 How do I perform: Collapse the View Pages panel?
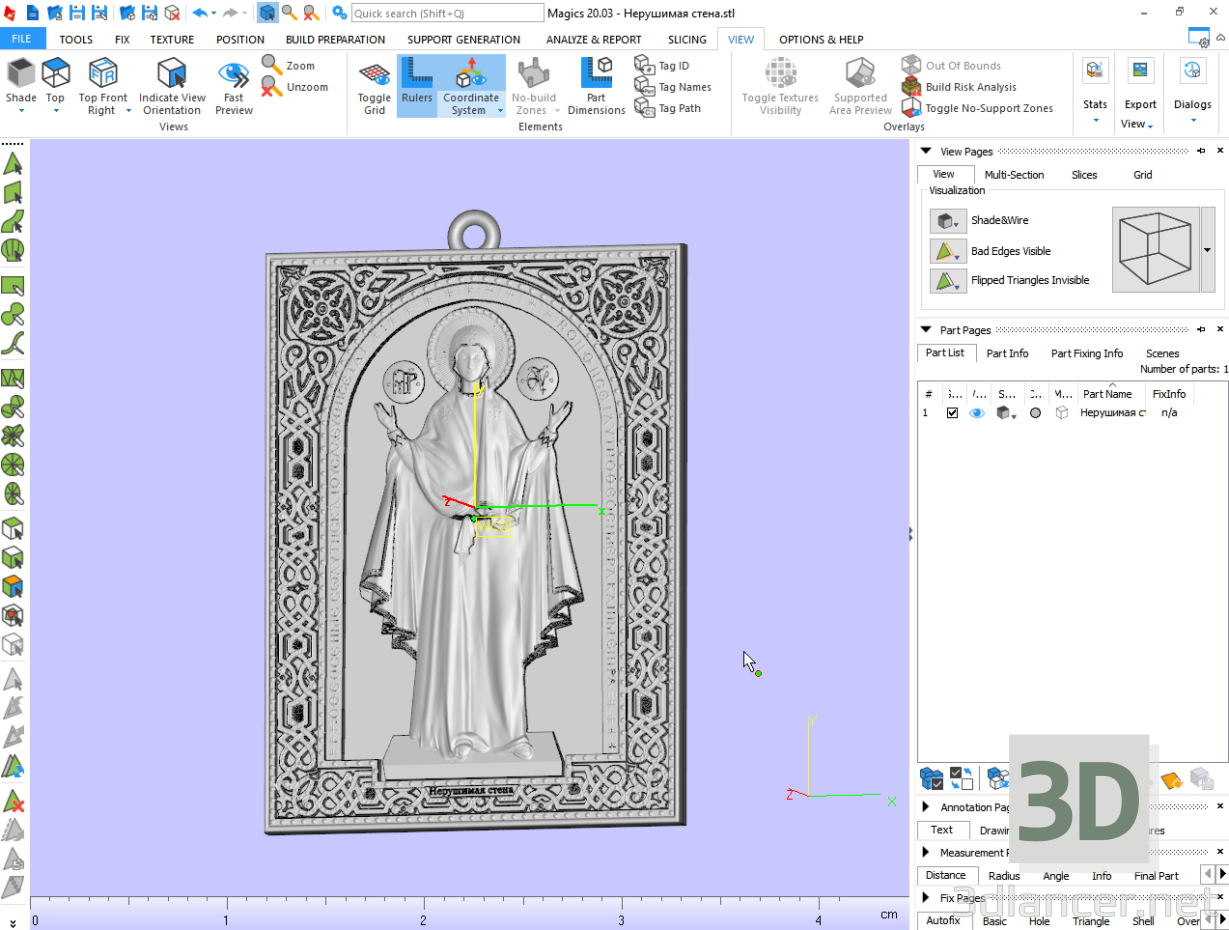(925, 152)
